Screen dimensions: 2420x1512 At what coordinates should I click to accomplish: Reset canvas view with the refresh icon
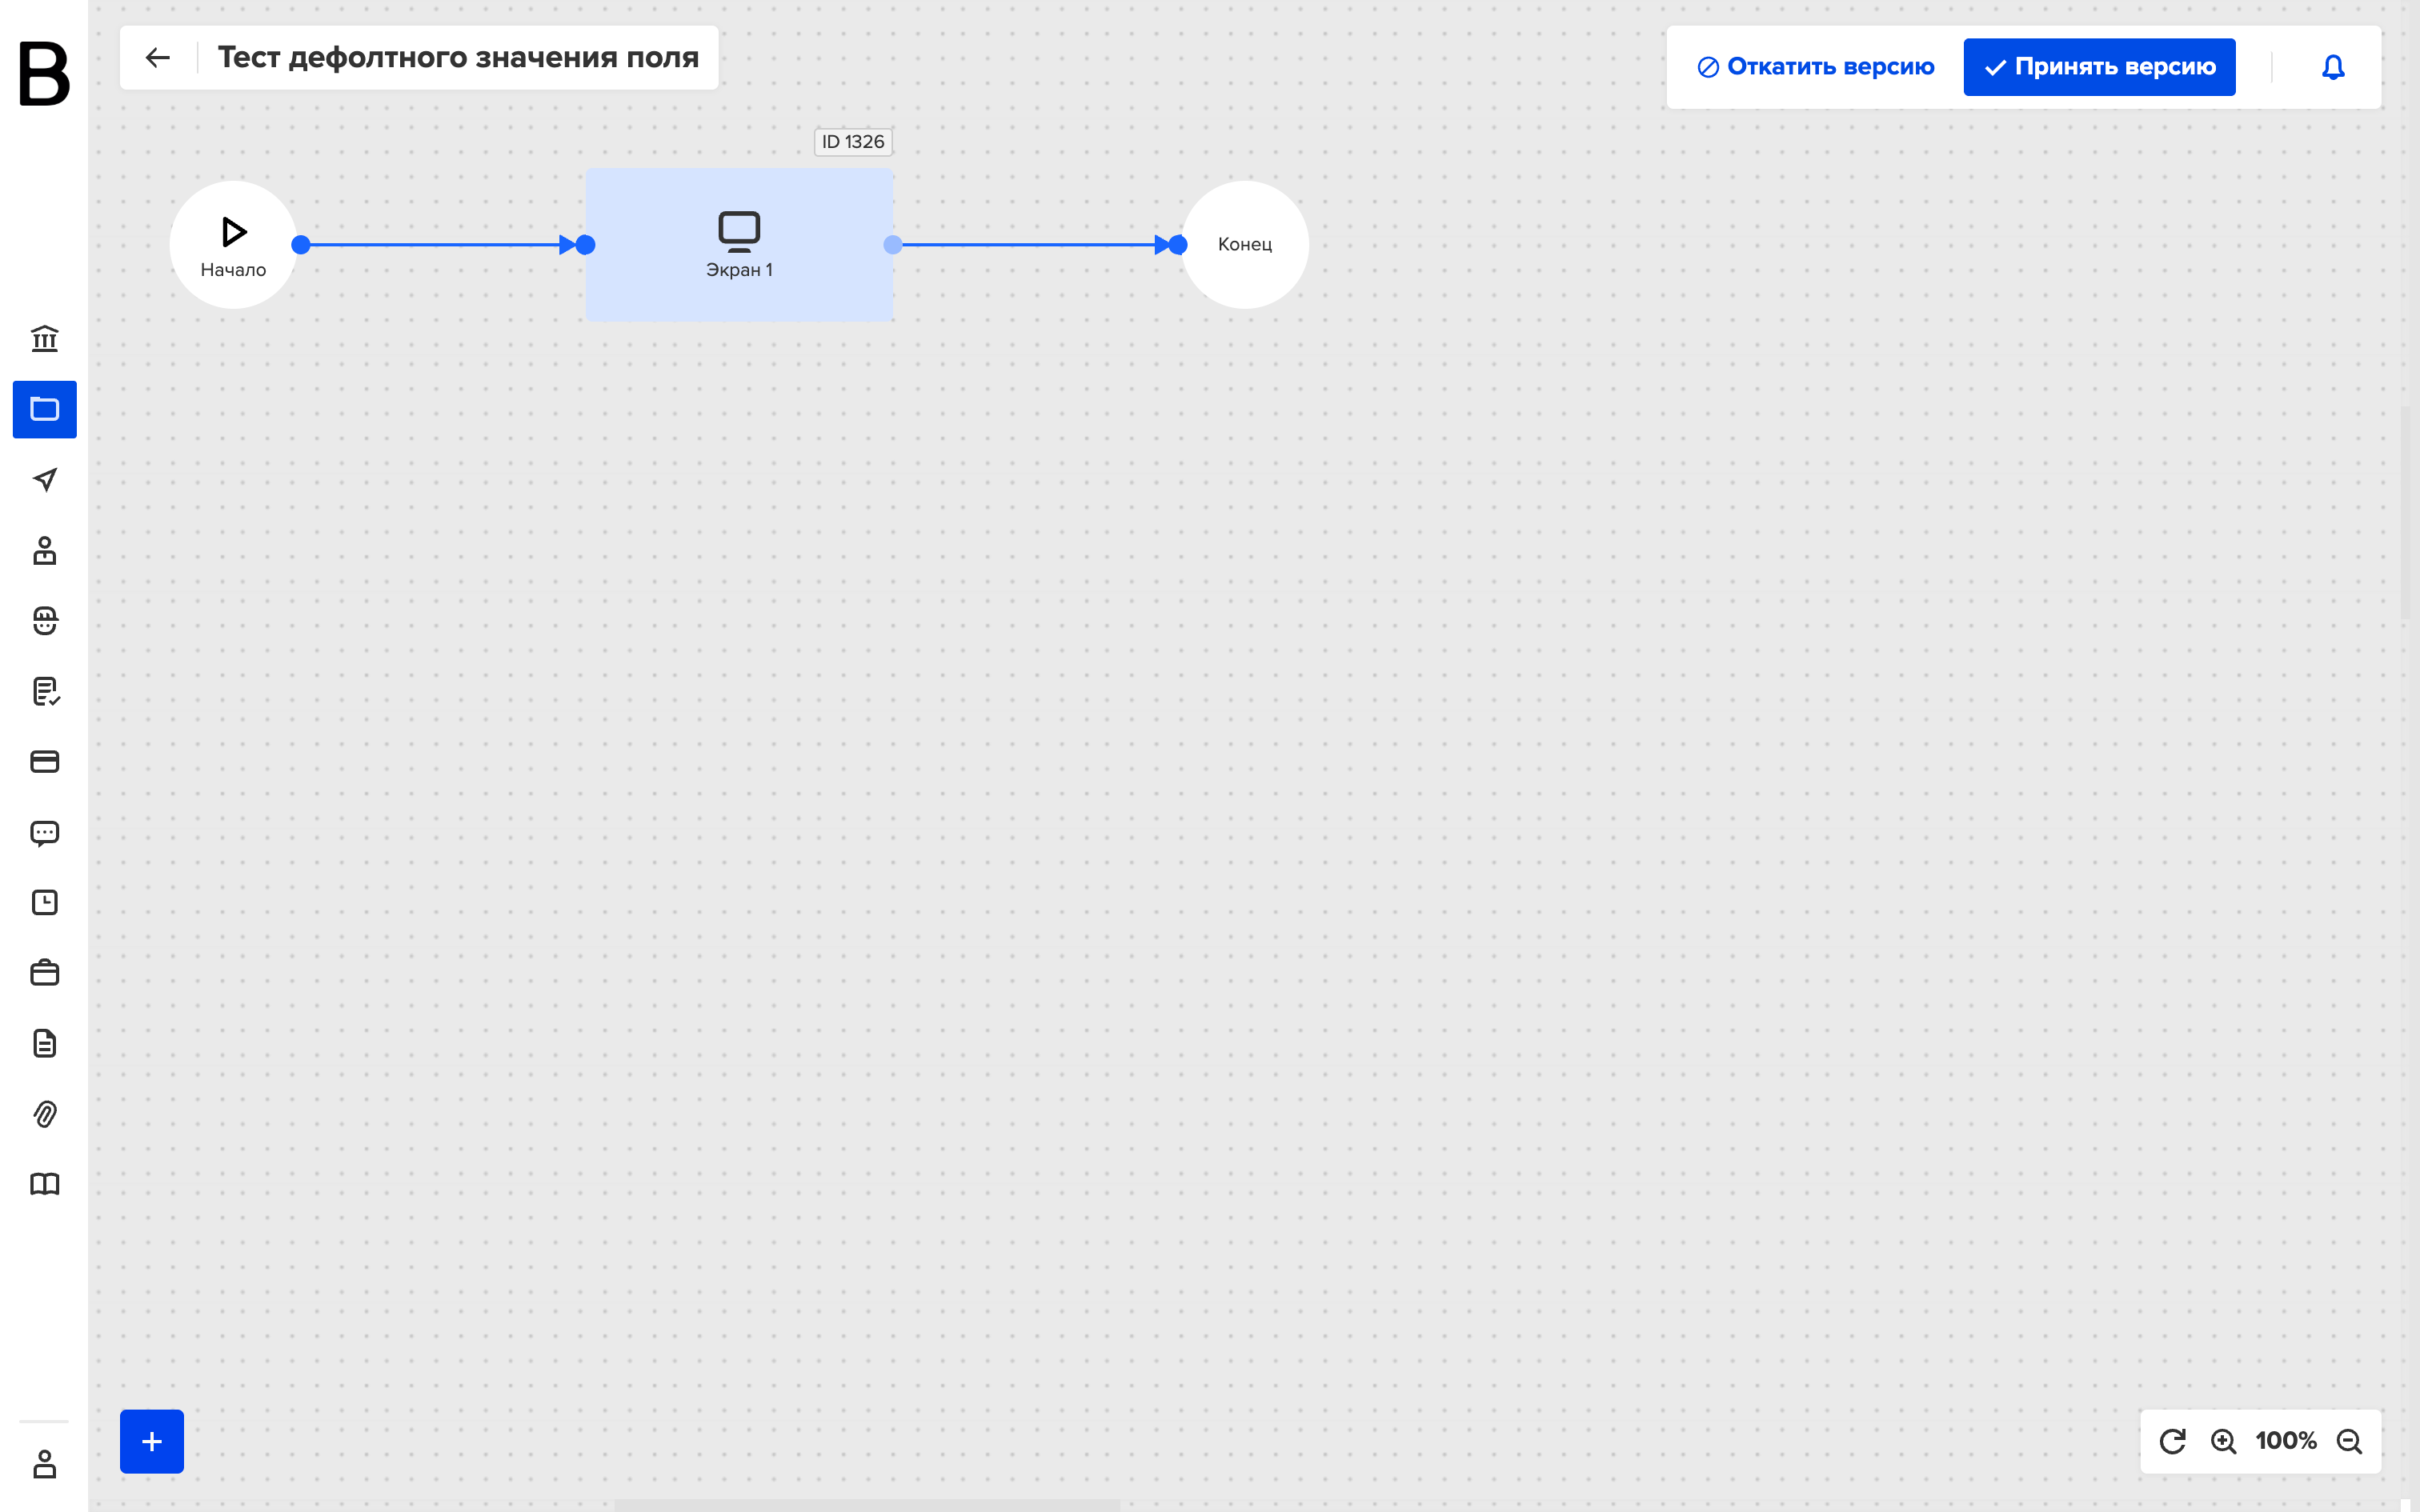coord(2172,1441)
